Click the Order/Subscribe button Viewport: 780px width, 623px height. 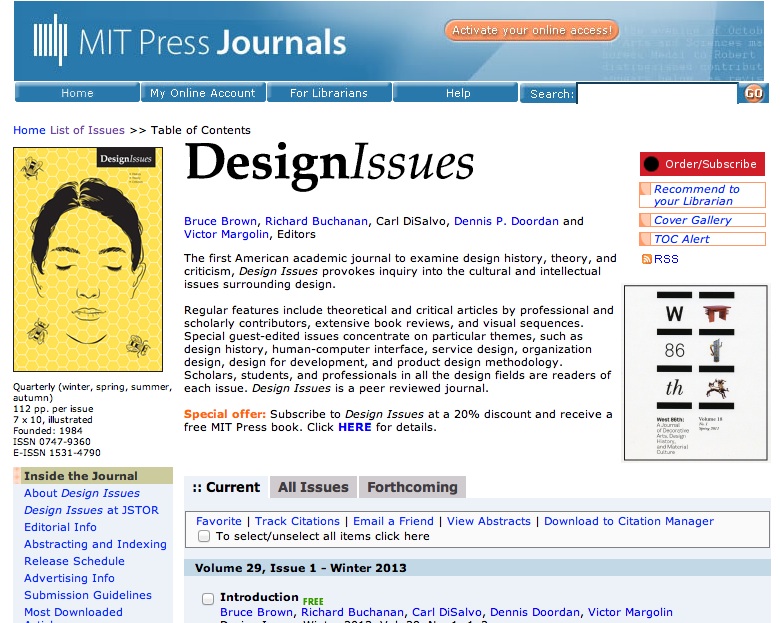point(702,164)
